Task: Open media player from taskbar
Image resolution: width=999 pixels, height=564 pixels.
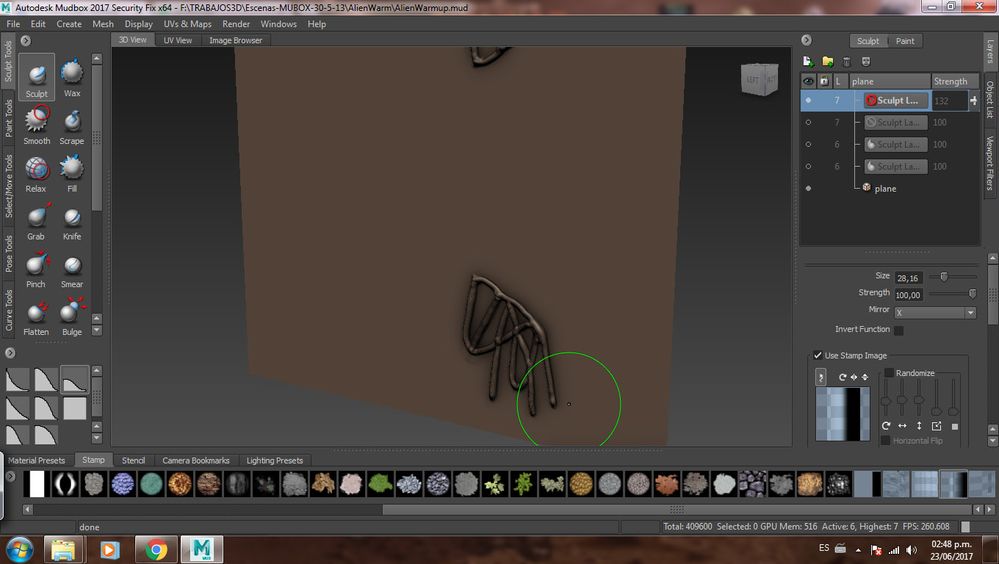Action: [110, 549]
